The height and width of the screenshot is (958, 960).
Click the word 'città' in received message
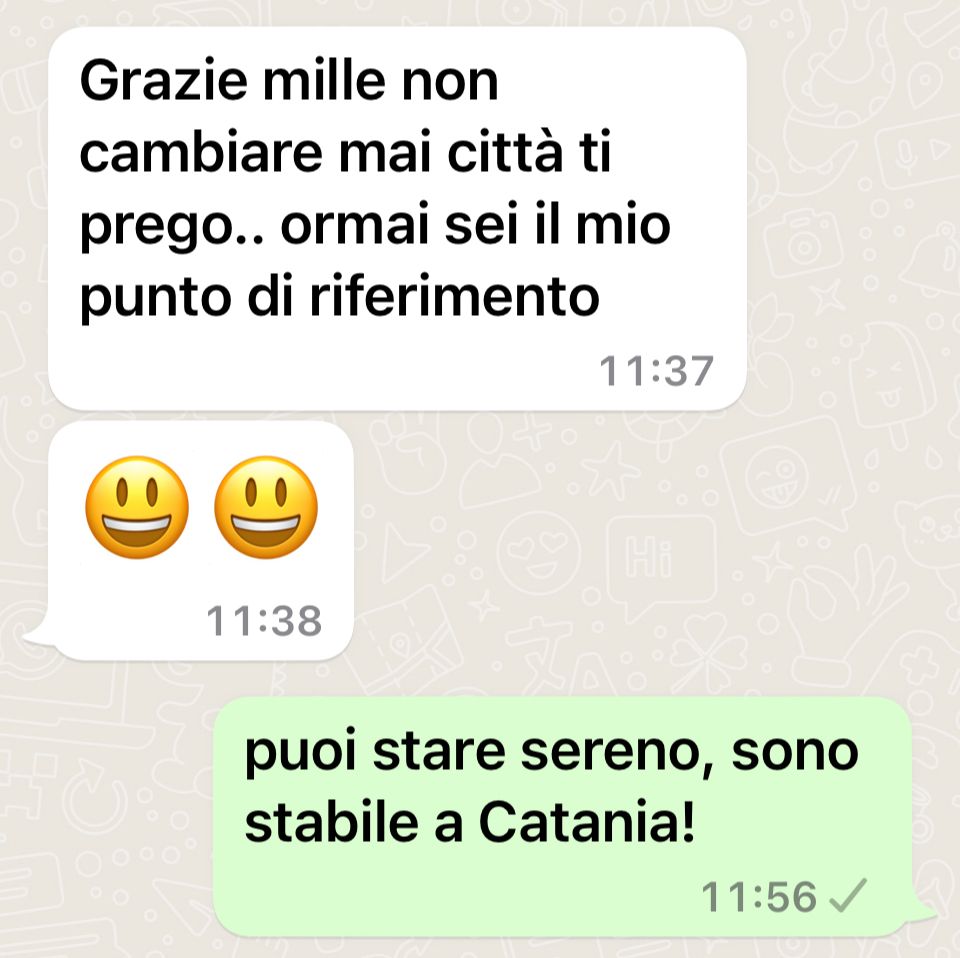(x=504, y=152)
